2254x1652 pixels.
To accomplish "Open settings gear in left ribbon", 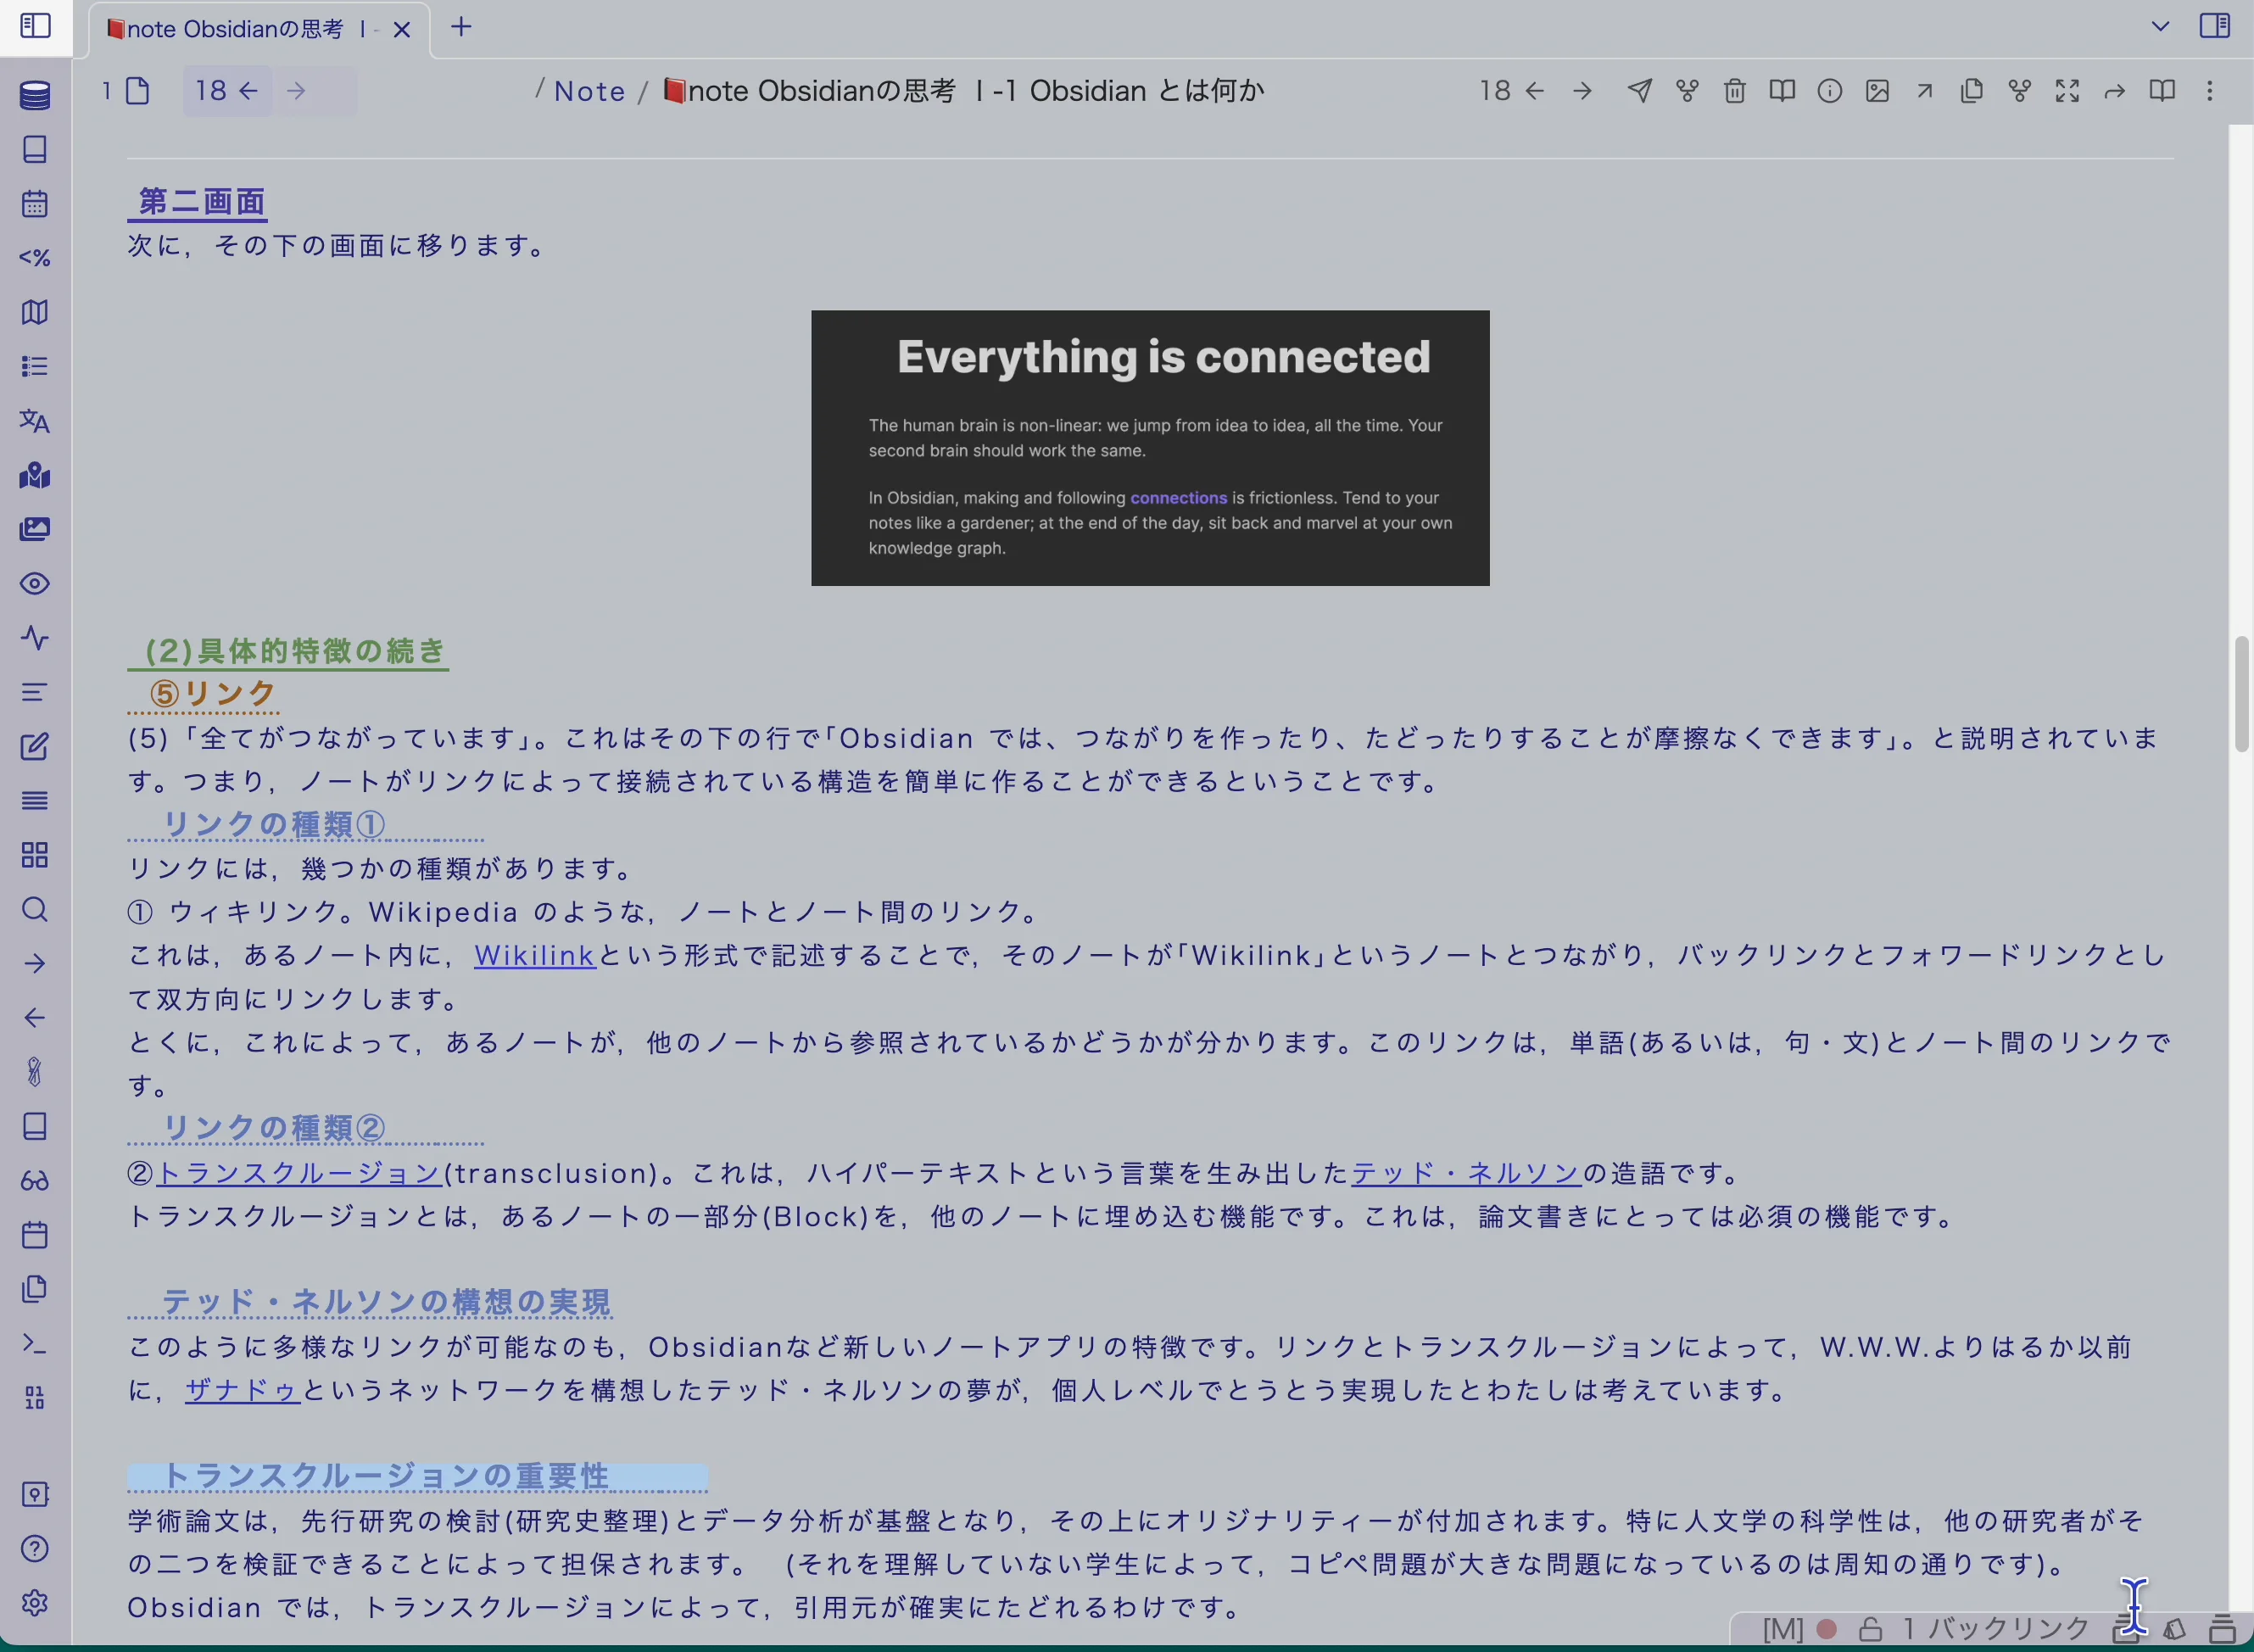I will click(x=35, y=1603).
